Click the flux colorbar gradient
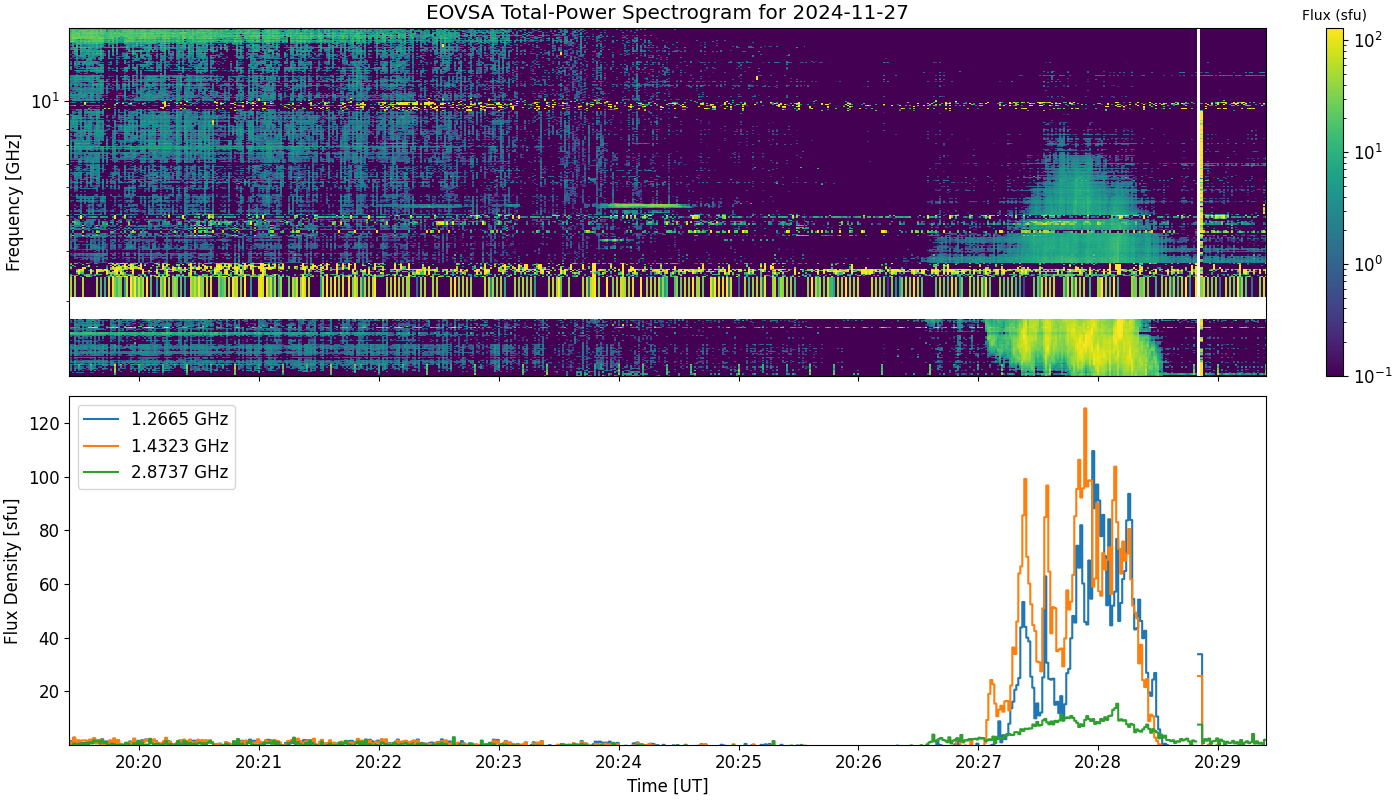 [1335, 202]
